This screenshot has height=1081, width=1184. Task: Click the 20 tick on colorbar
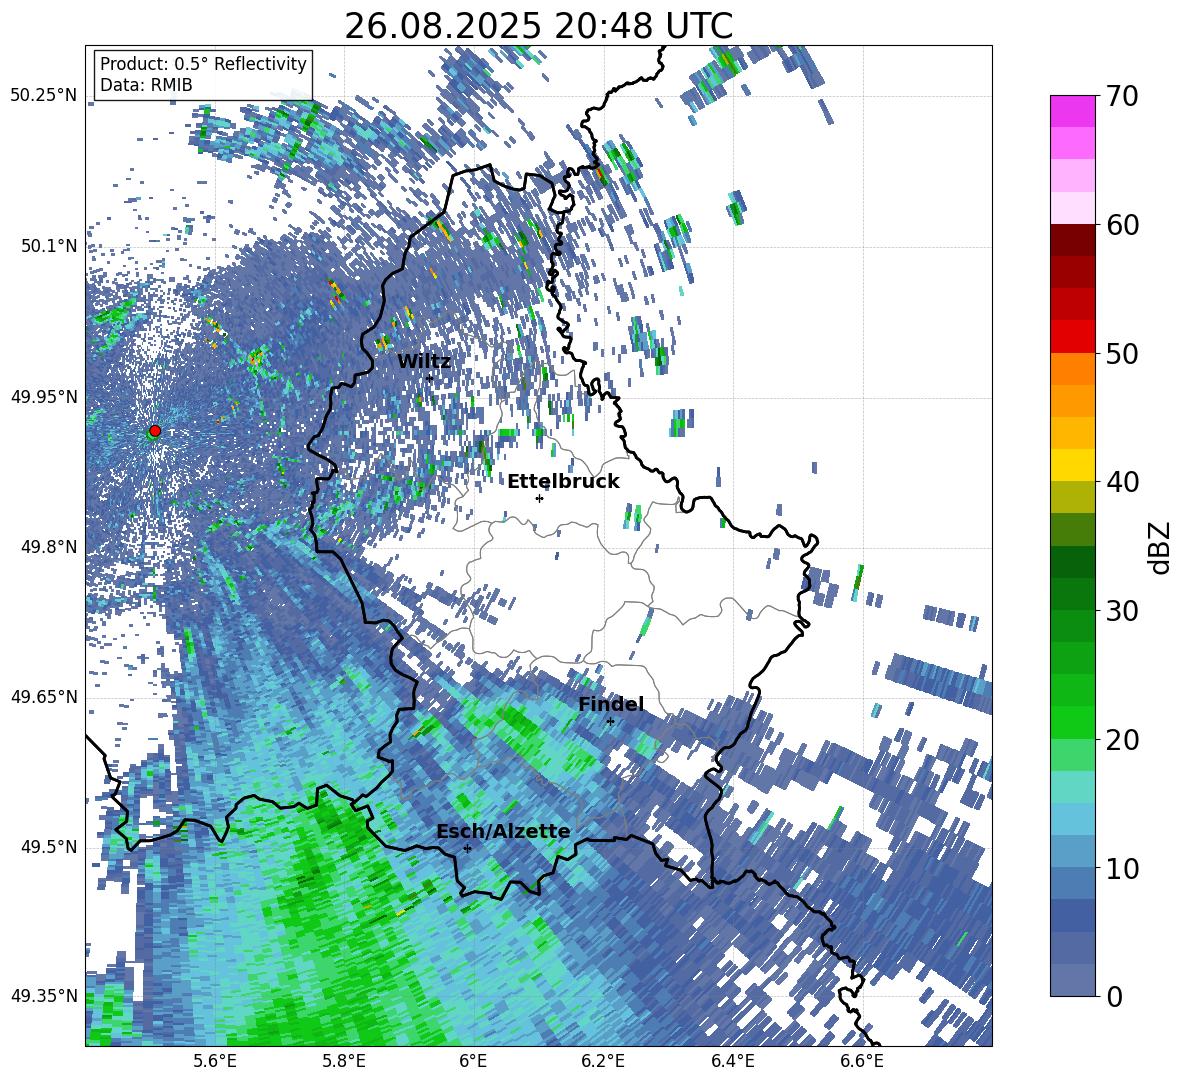(1122, 740)
